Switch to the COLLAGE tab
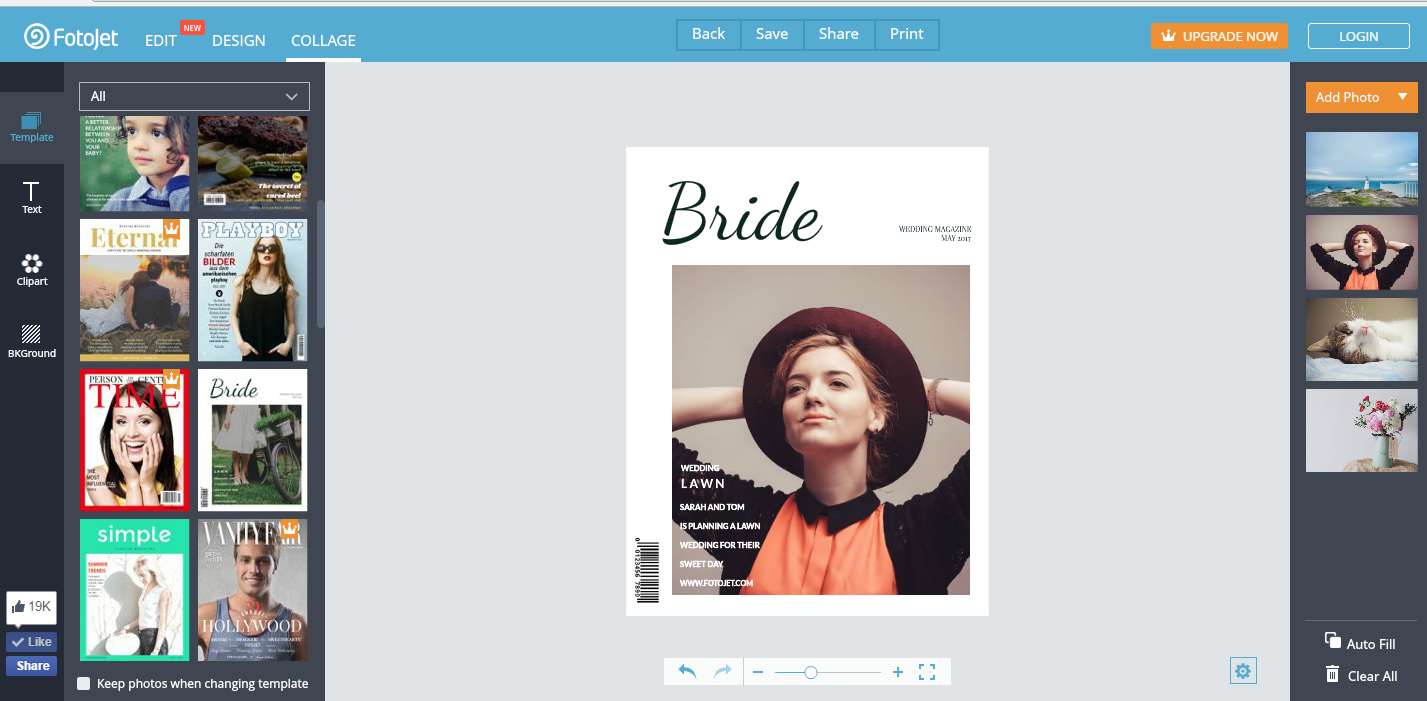 point(323,40)
